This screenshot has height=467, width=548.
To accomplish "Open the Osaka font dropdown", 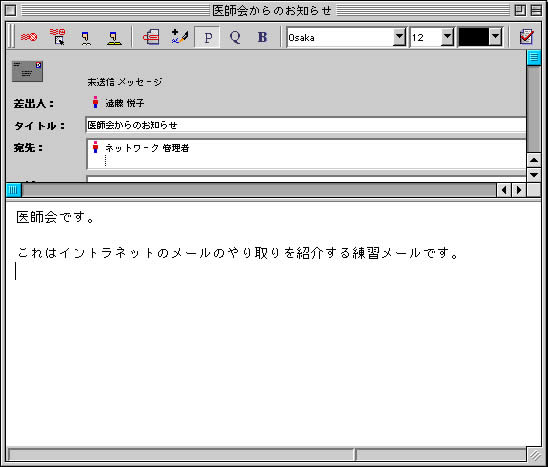I will [x=399, y=37].
